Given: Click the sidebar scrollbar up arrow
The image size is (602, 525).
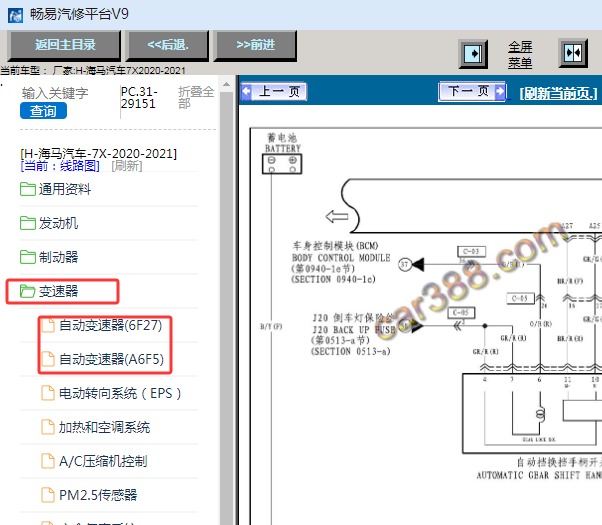Looking at the screenshot, I should click(227, 84).
